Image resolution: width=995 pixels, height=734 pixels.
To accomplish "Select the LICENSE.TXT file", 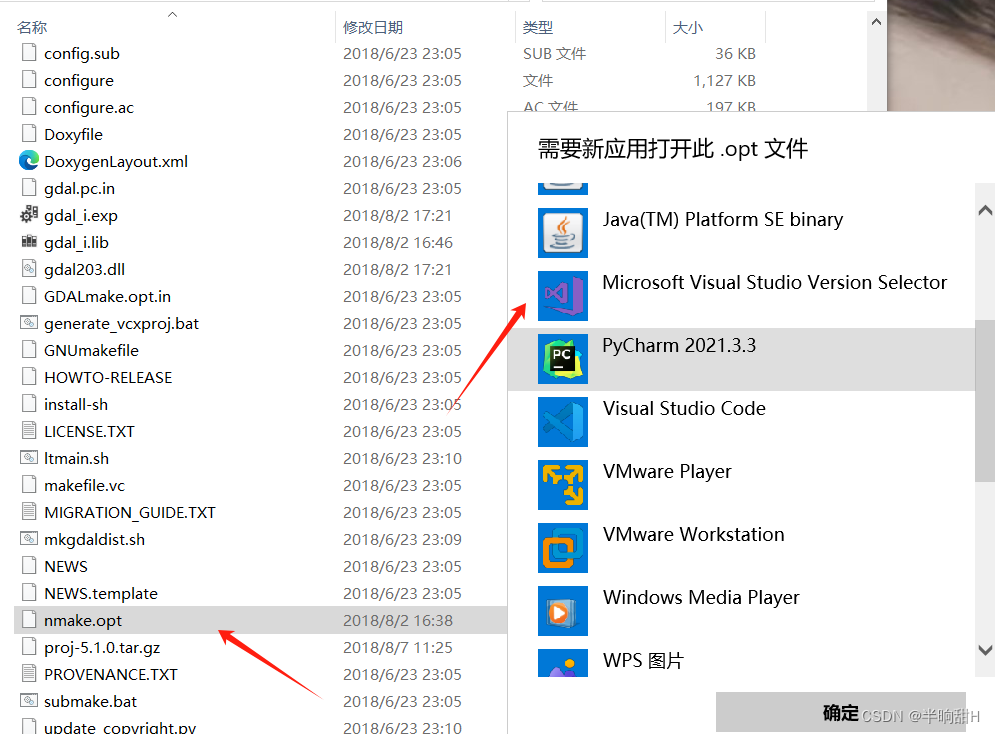I will 88,431.
